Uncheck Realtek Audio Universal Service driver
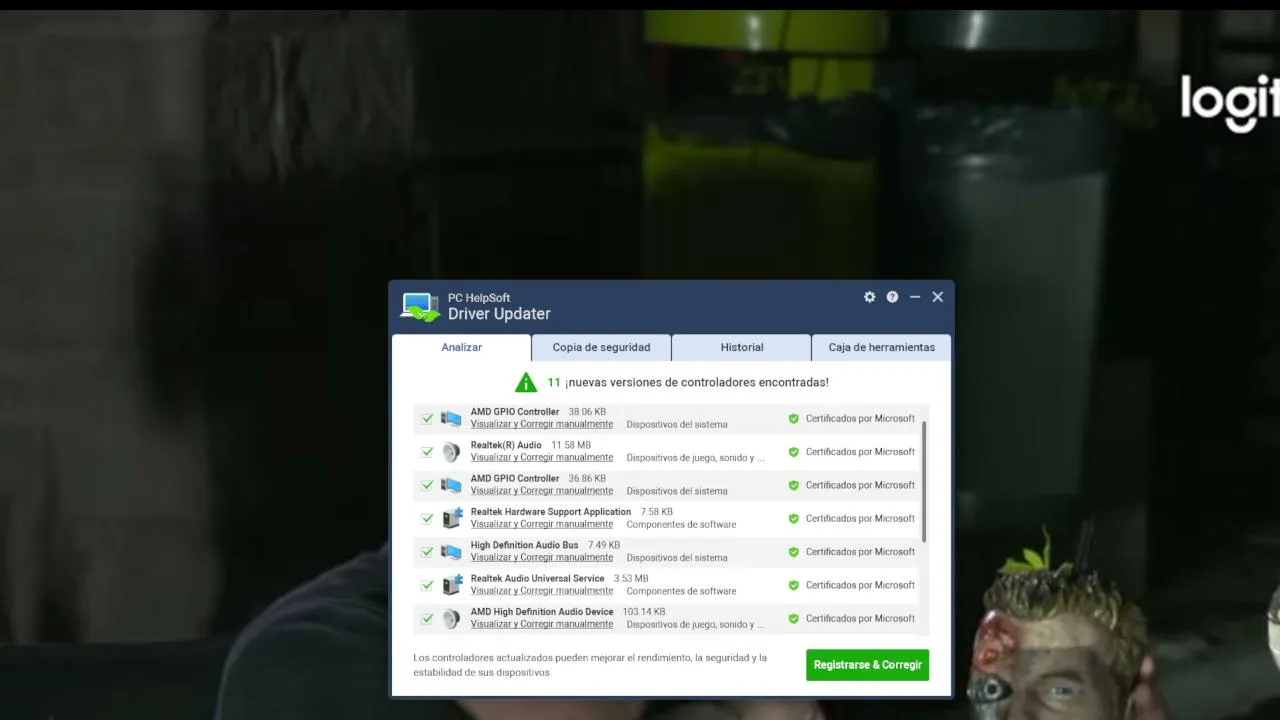 [427, 585]
